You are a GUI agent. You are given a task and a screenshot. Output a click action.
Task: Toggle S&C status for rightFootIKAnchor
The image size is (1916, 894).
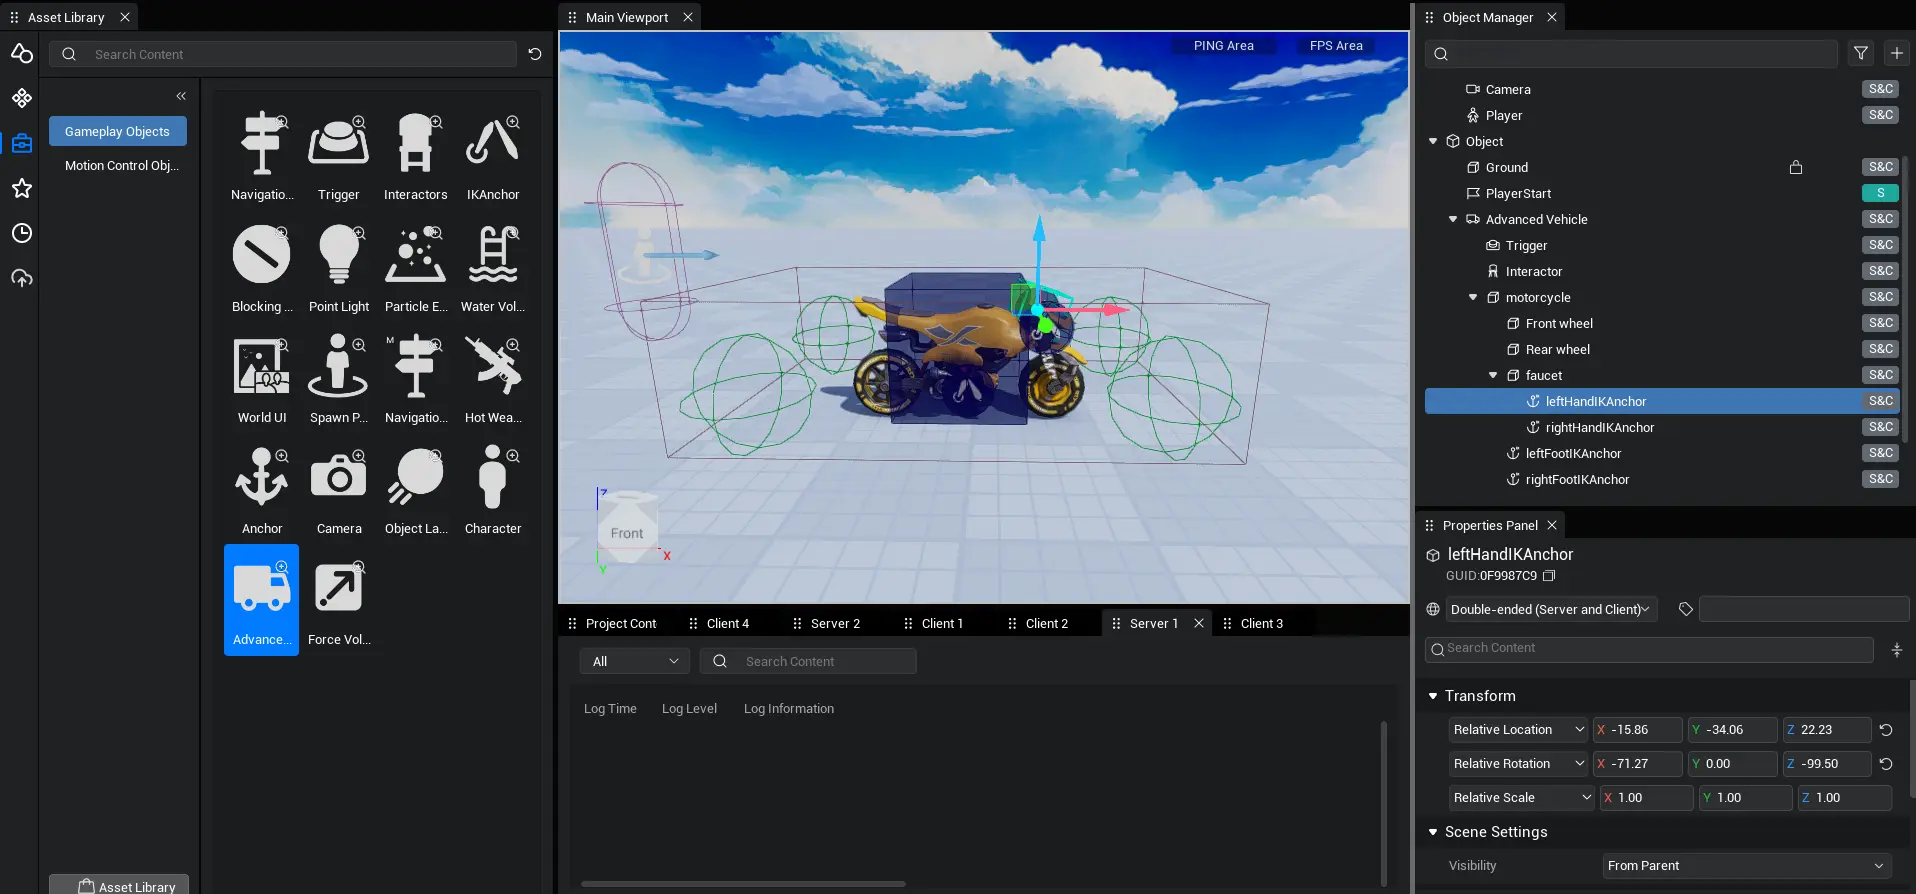[1880, 479]
